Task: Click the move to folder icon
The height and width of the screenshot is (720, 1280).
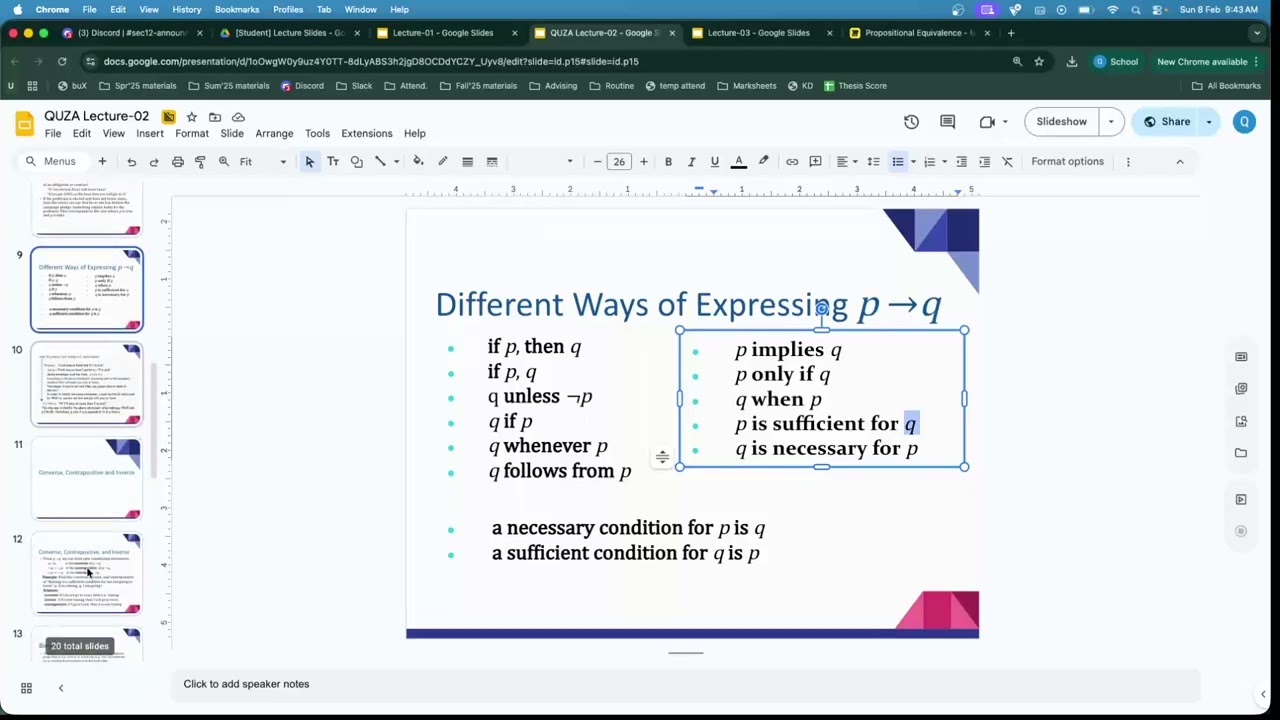Action: click(215, 117)
